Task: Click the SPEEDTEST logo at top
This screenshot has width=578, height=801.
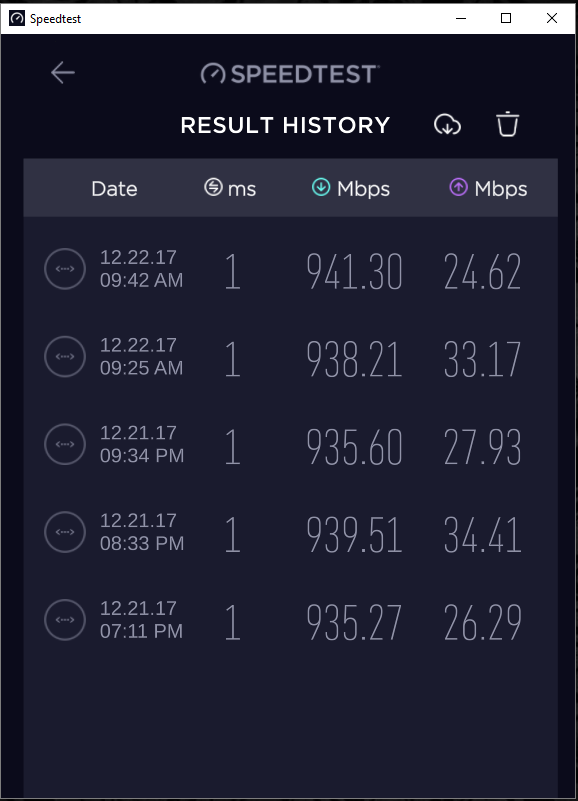Action: coord(290,74)
